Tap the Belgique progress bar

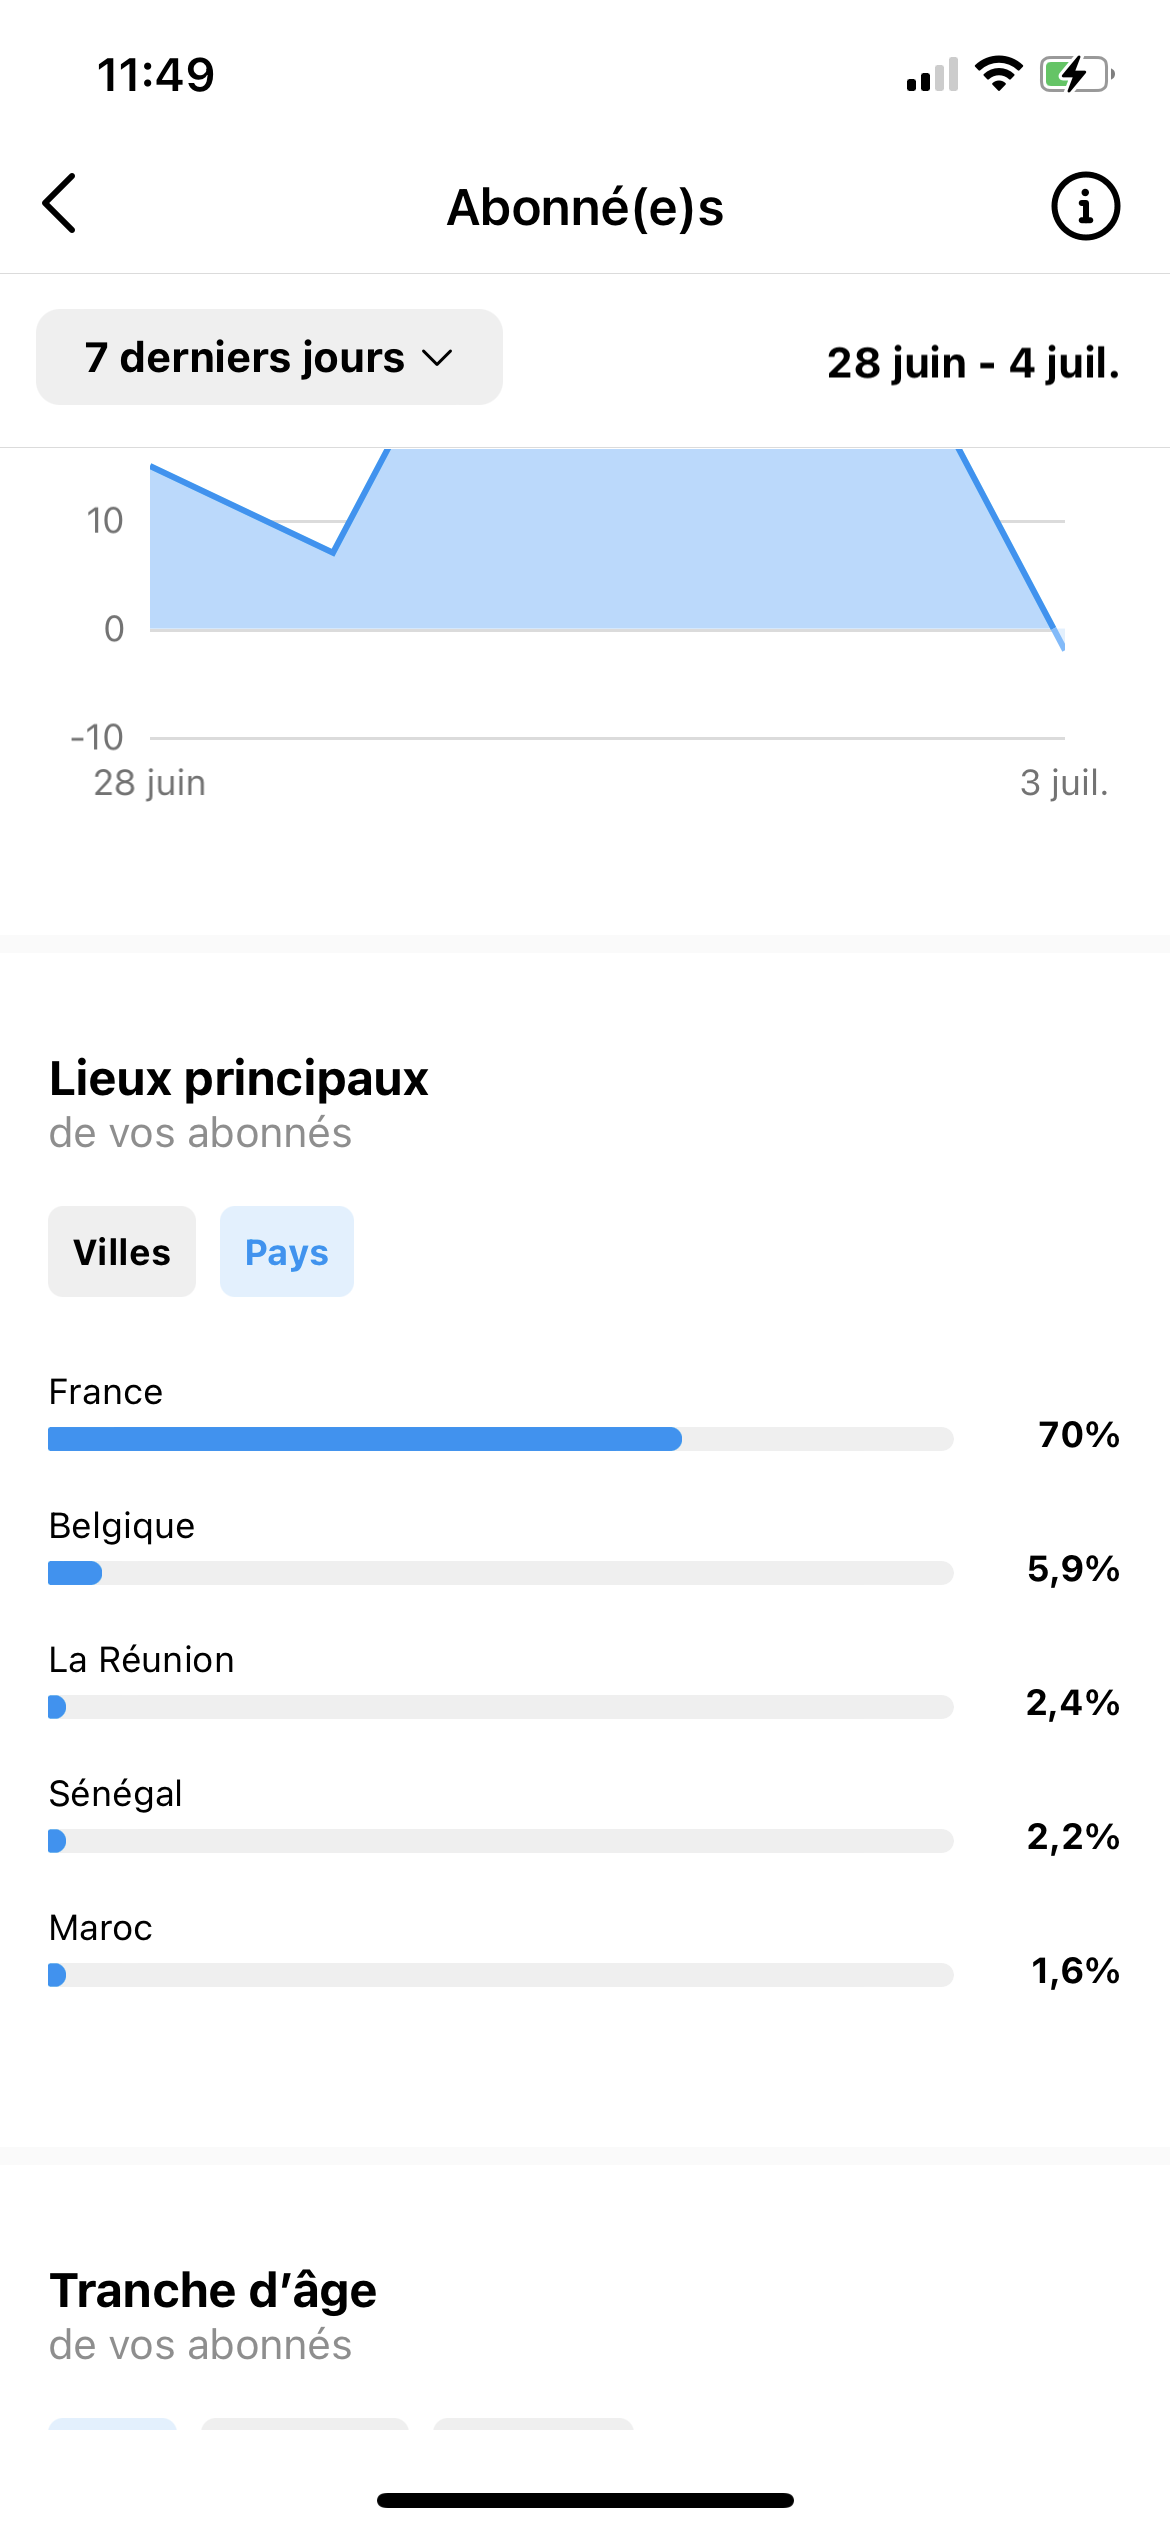(x=500, y=1573)
